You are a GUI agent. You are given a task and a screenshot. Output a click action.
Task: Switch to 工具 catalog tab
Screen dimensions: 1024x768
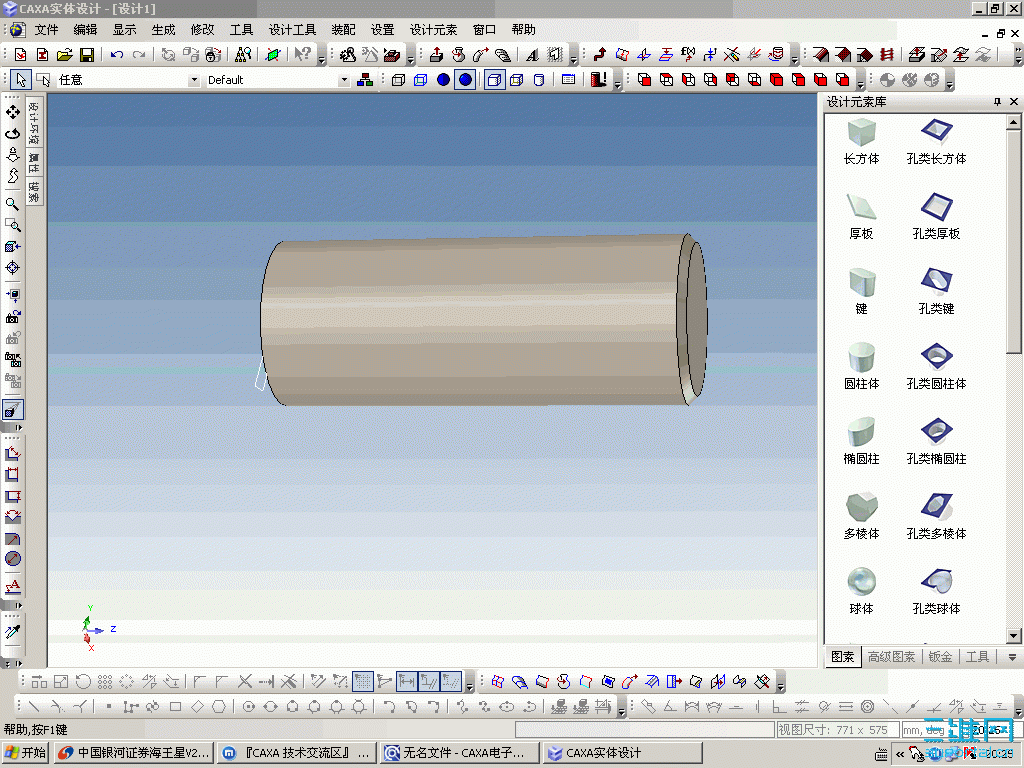click(x=977, y=657)
